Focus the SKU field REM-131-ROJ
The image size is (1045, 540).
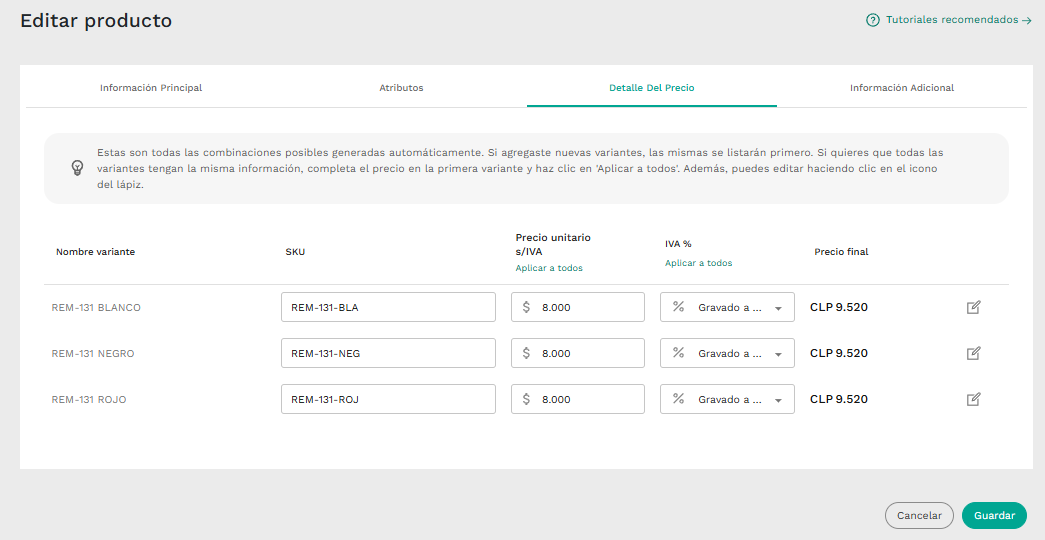click(x=389, y=399)
